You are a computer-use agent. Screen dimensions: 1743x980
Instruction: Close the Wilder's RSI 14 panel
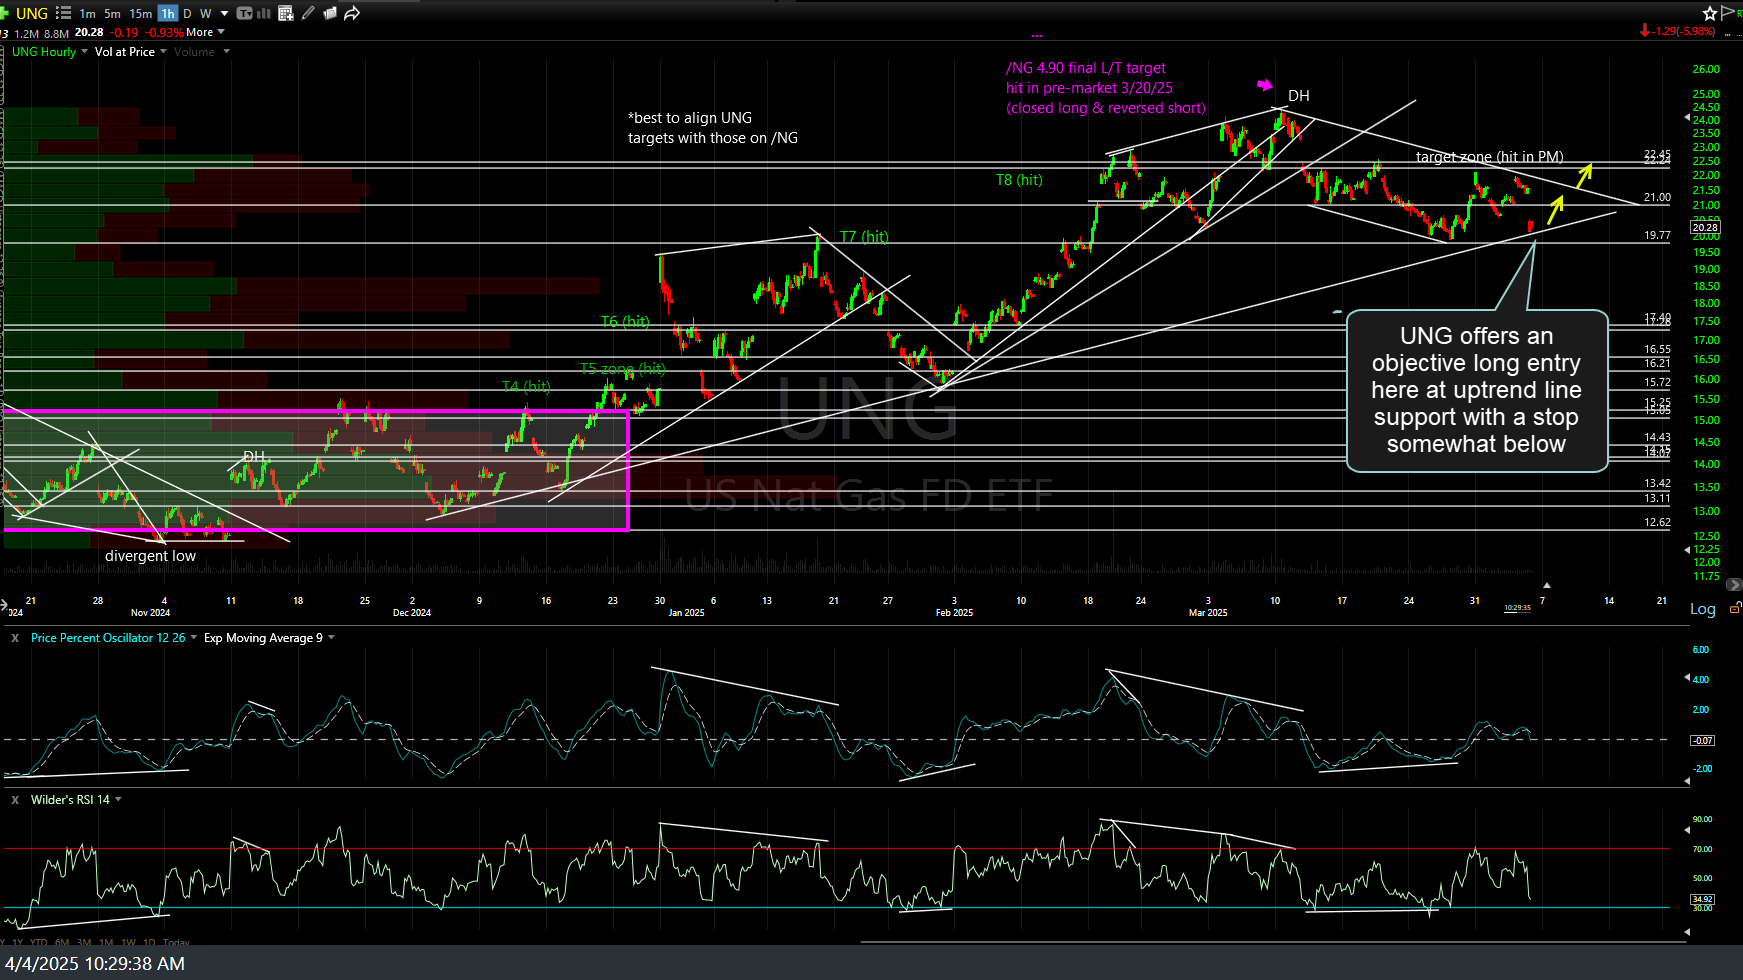(15, 800)
